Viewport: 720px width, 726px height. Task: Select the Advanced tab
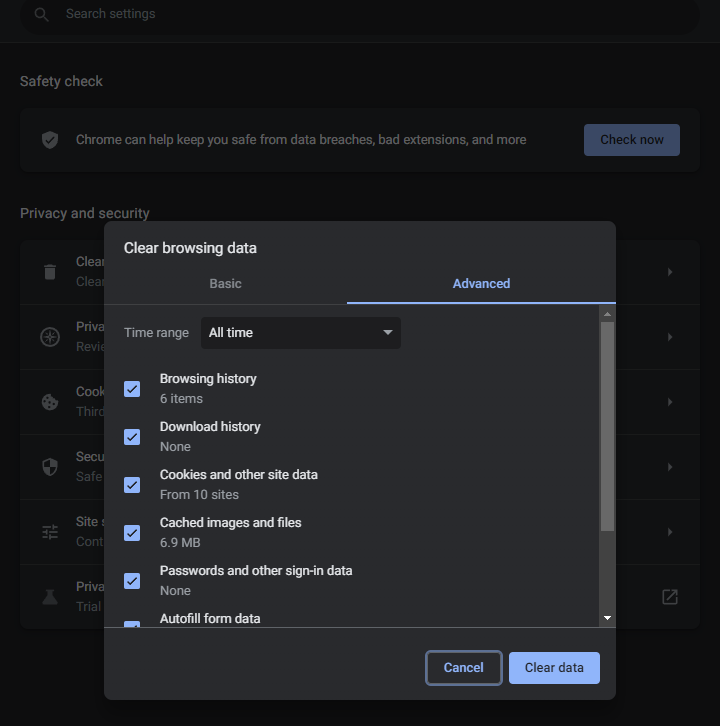coord(481,284)
